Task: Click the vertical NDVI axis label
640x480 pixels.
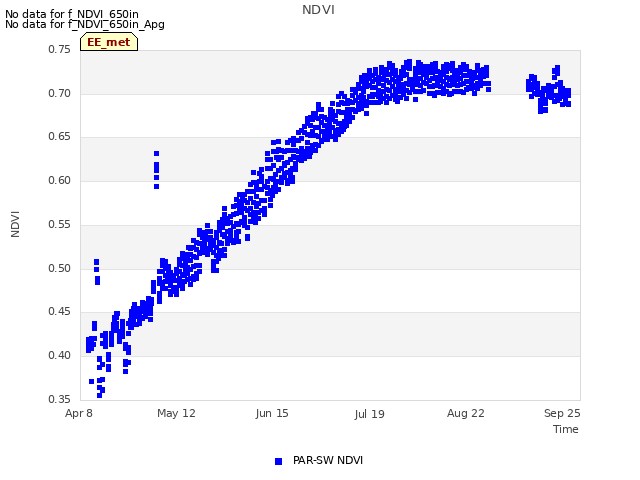Action: tap(16, 224)
